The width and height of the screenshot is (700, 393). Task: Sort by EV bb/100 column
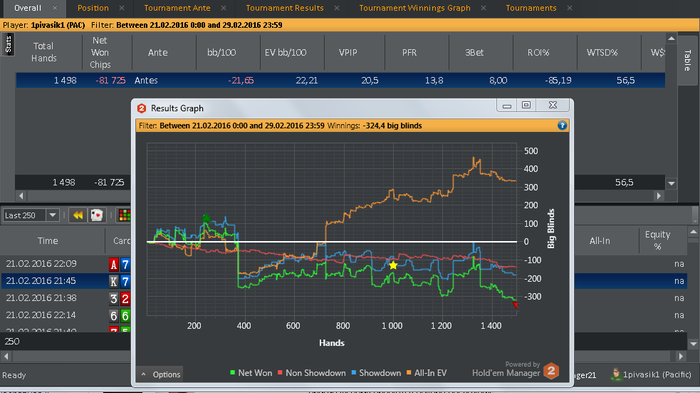pos(286,52)
